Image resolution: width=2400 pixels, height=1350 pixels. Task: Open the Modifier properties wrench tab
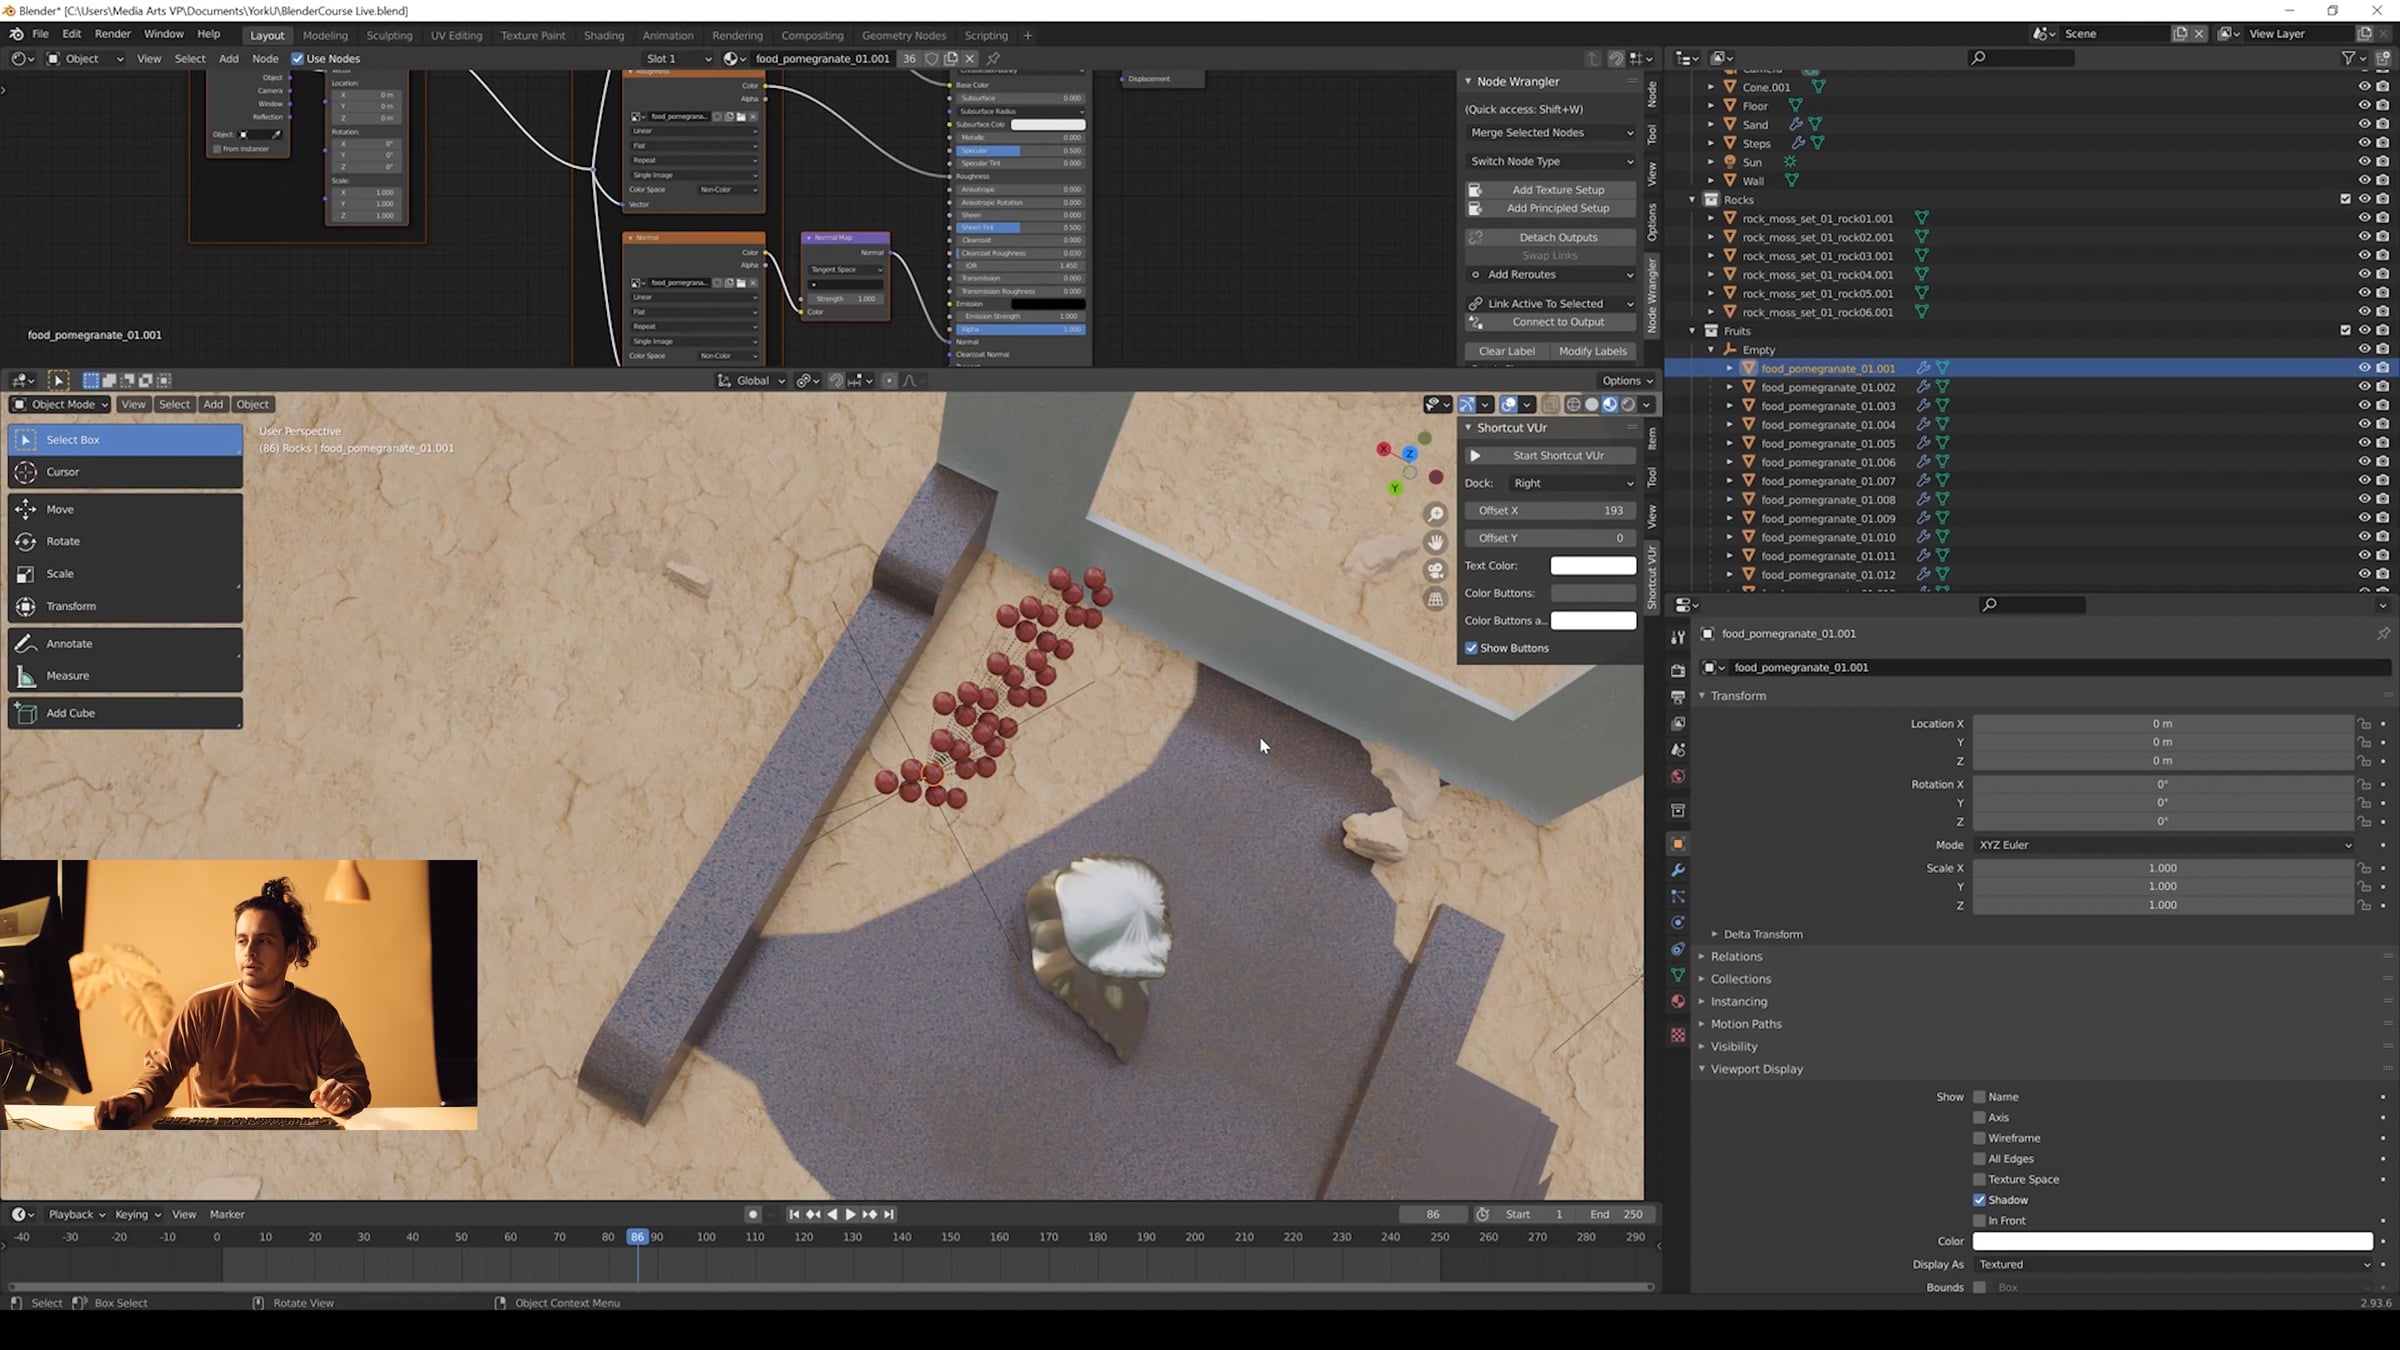click(x=1678, y=870)
